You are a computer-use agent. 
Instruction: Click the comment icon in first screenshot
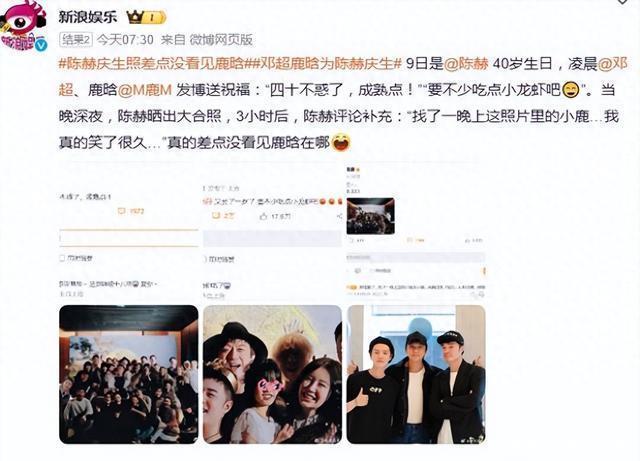pos(121,211)
